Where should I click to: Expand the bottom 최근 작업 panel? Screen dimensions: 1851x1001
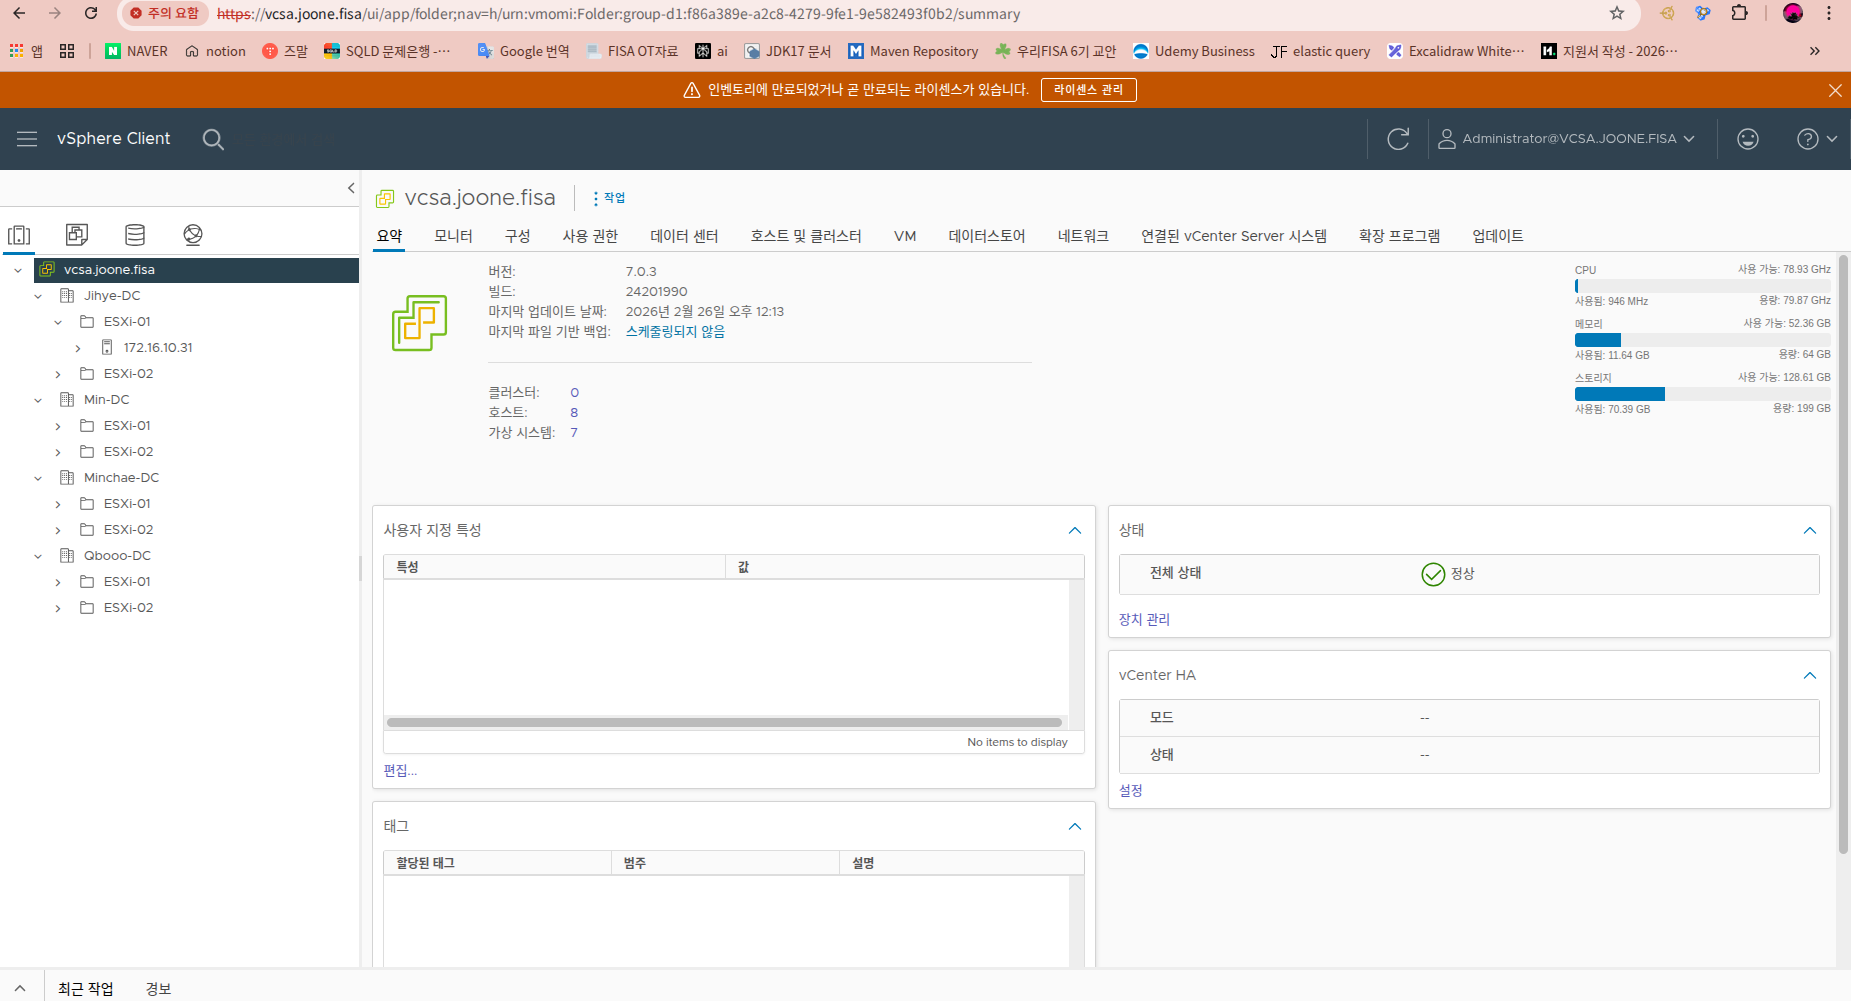point(20,988)
